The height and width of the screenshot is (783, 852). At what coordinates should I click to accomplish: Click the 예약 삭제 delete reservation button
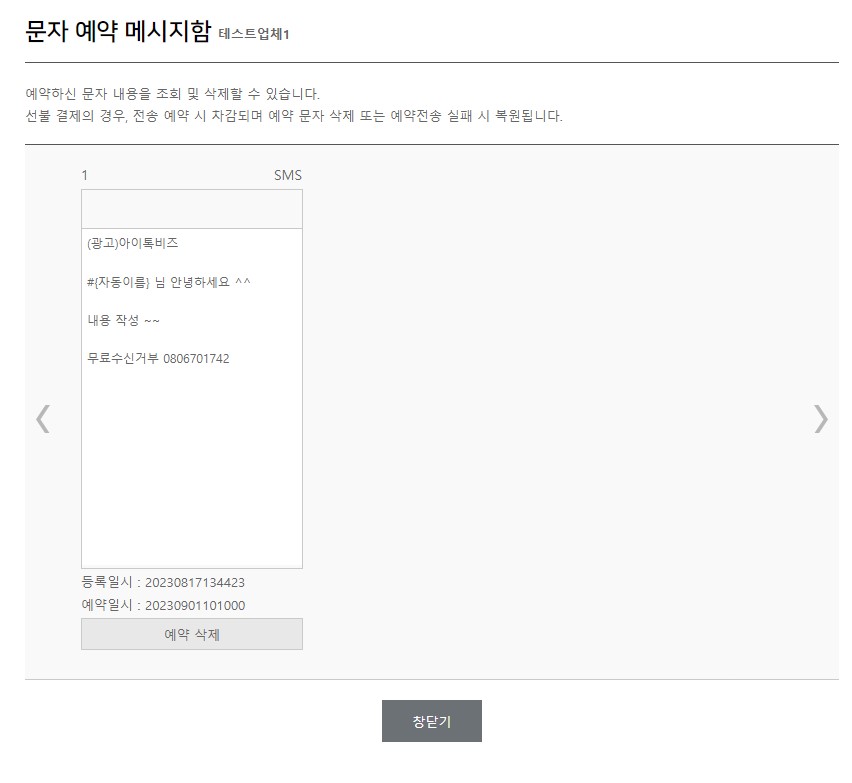click(x=191, y=634)
